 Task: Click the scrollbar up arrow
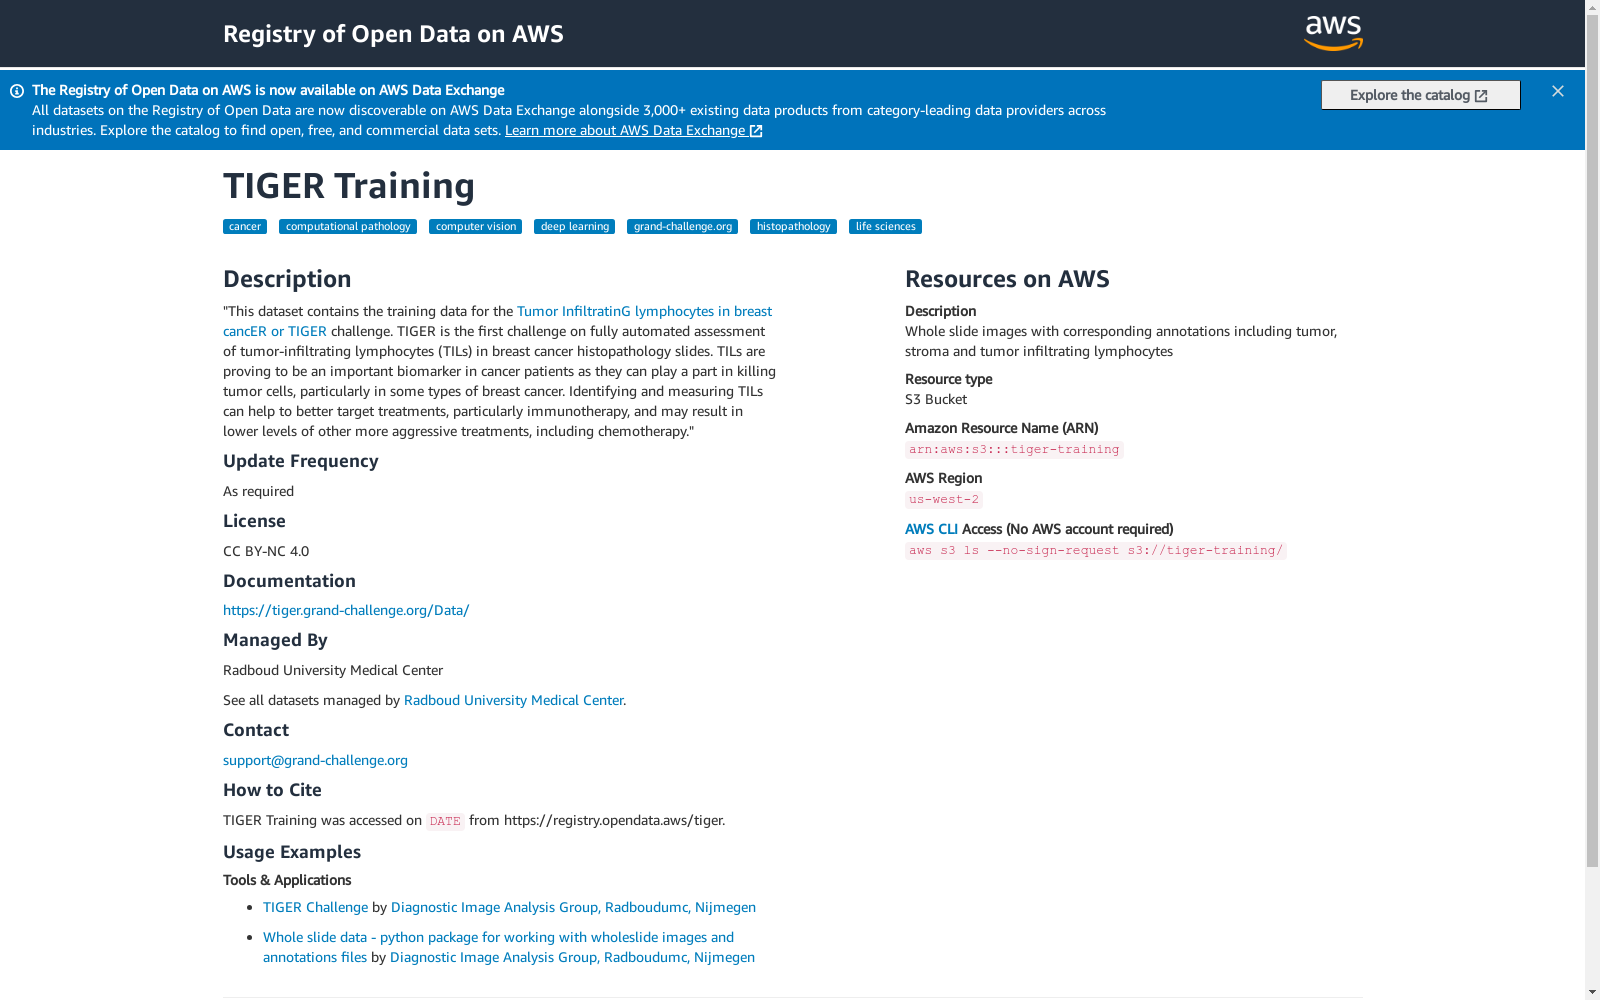1592,7
